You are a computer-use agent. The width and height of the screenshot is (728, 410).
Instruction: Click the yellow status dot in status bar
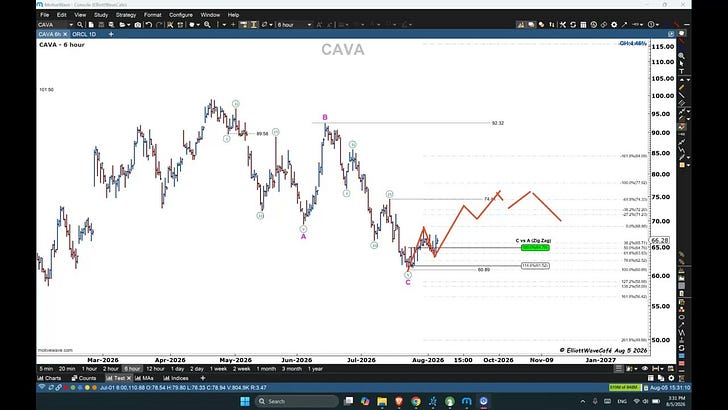[x=87, y=387]
